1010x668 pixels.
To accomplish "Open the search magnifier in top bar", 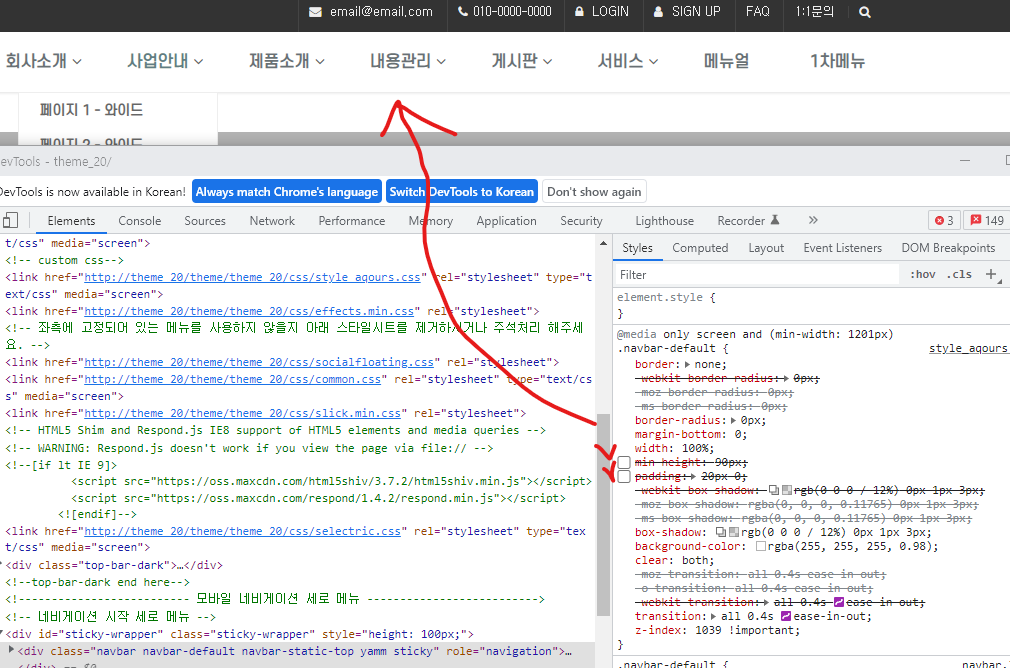I will click(864, 12).
